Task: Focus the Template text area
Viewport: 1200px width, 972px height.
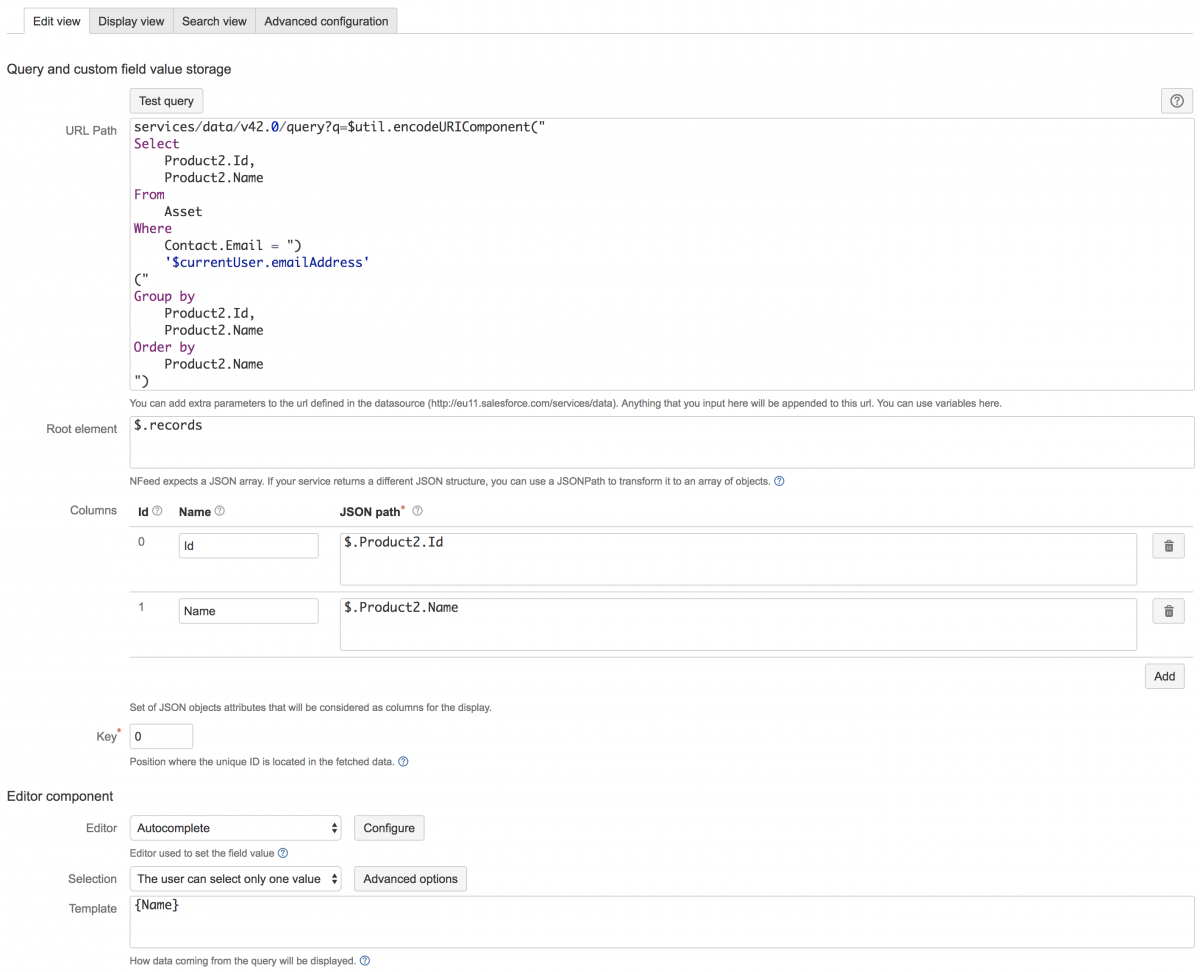Action: tap(662, 922)
